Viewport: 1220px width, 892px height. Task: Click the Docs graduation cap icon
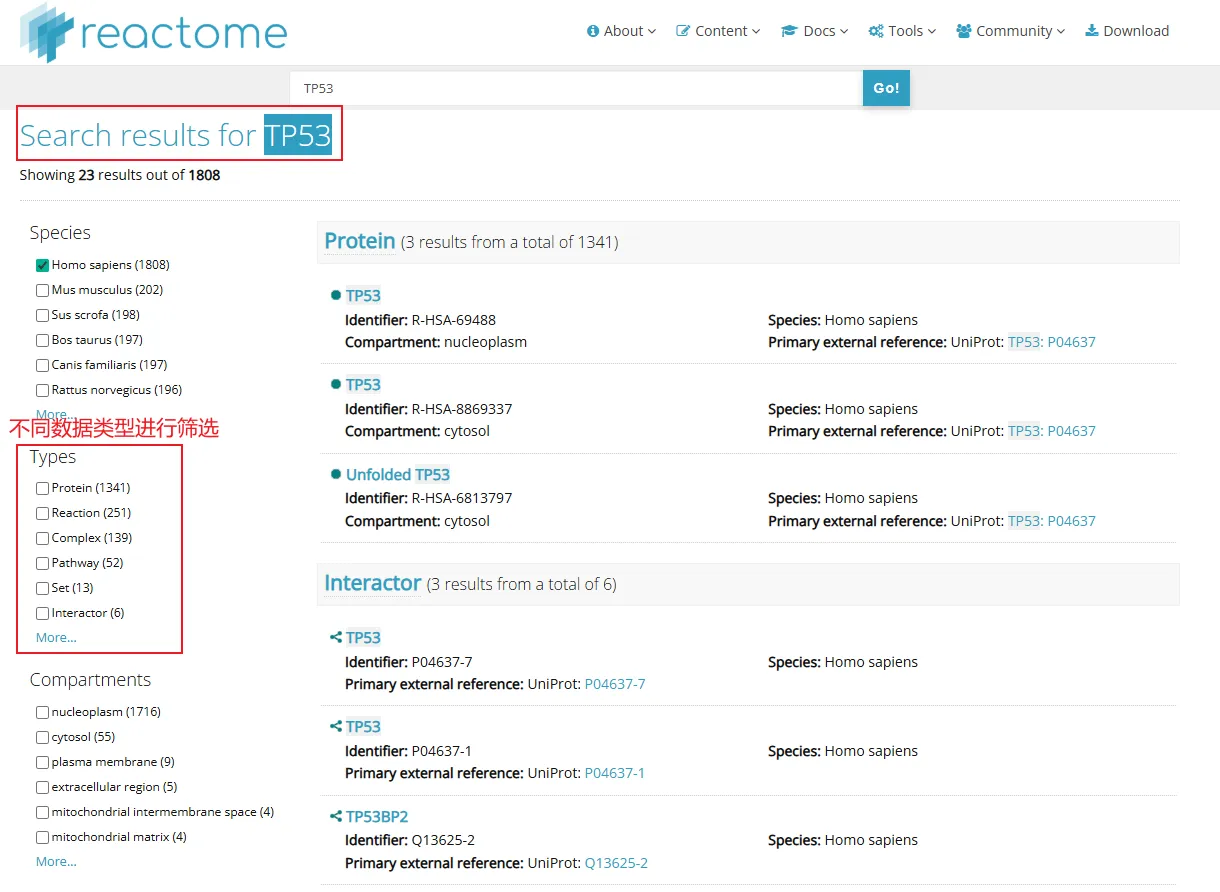click(x=789, y=31)
